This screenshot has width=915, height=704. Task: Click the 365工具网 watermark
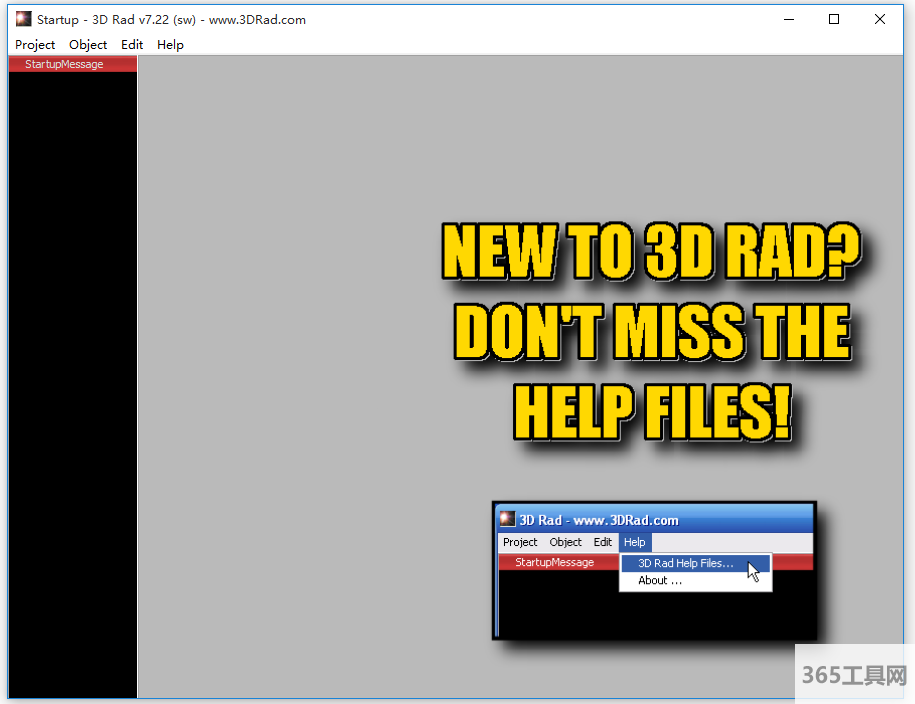coord(854,676)
